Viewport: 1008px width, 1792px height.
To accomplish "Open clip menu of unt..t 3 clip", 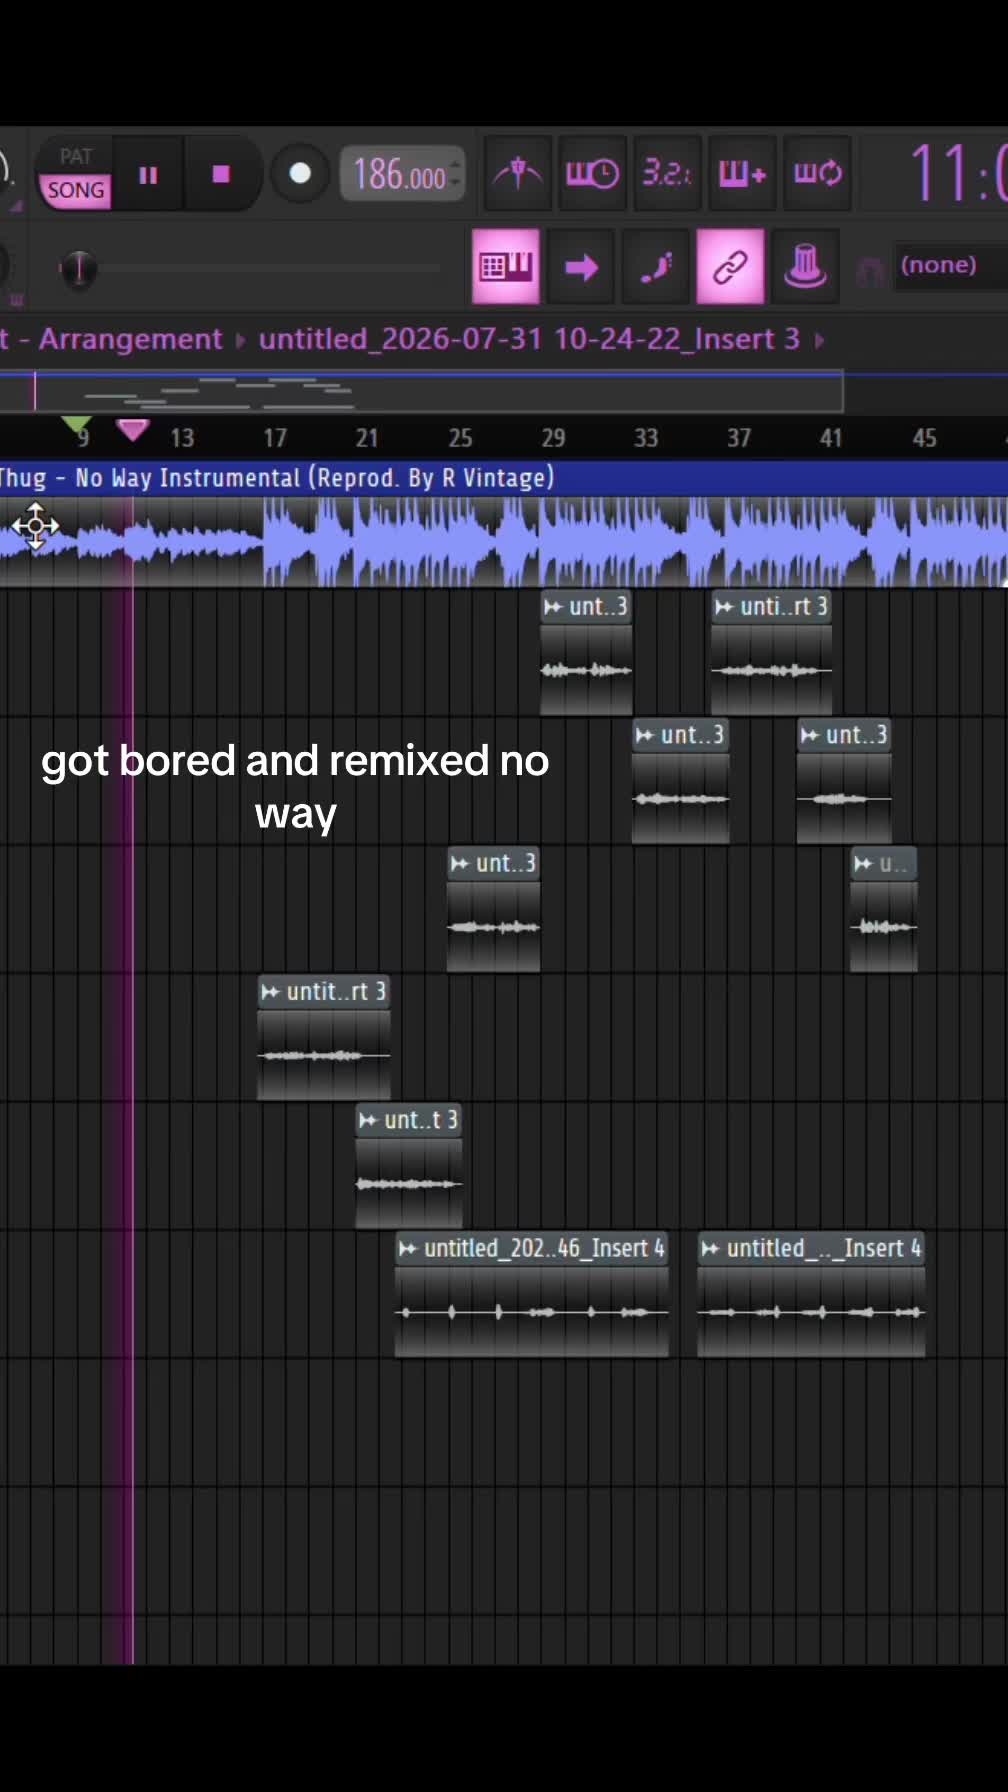I will click(368, 1120).
